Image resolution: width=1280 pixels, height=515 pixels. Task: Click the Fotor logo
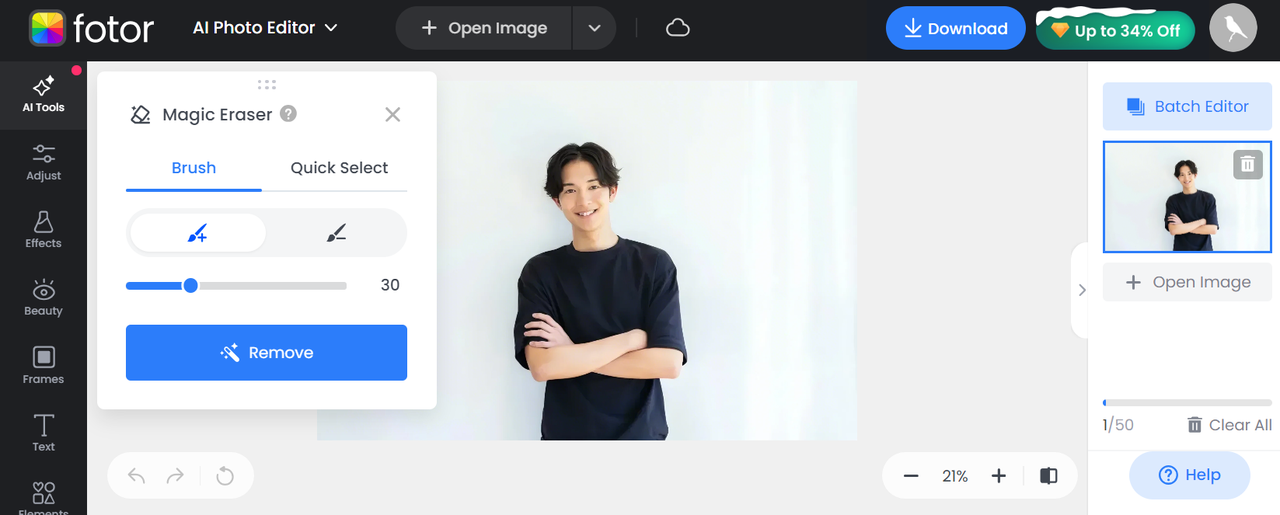click(x=92, y=28)
